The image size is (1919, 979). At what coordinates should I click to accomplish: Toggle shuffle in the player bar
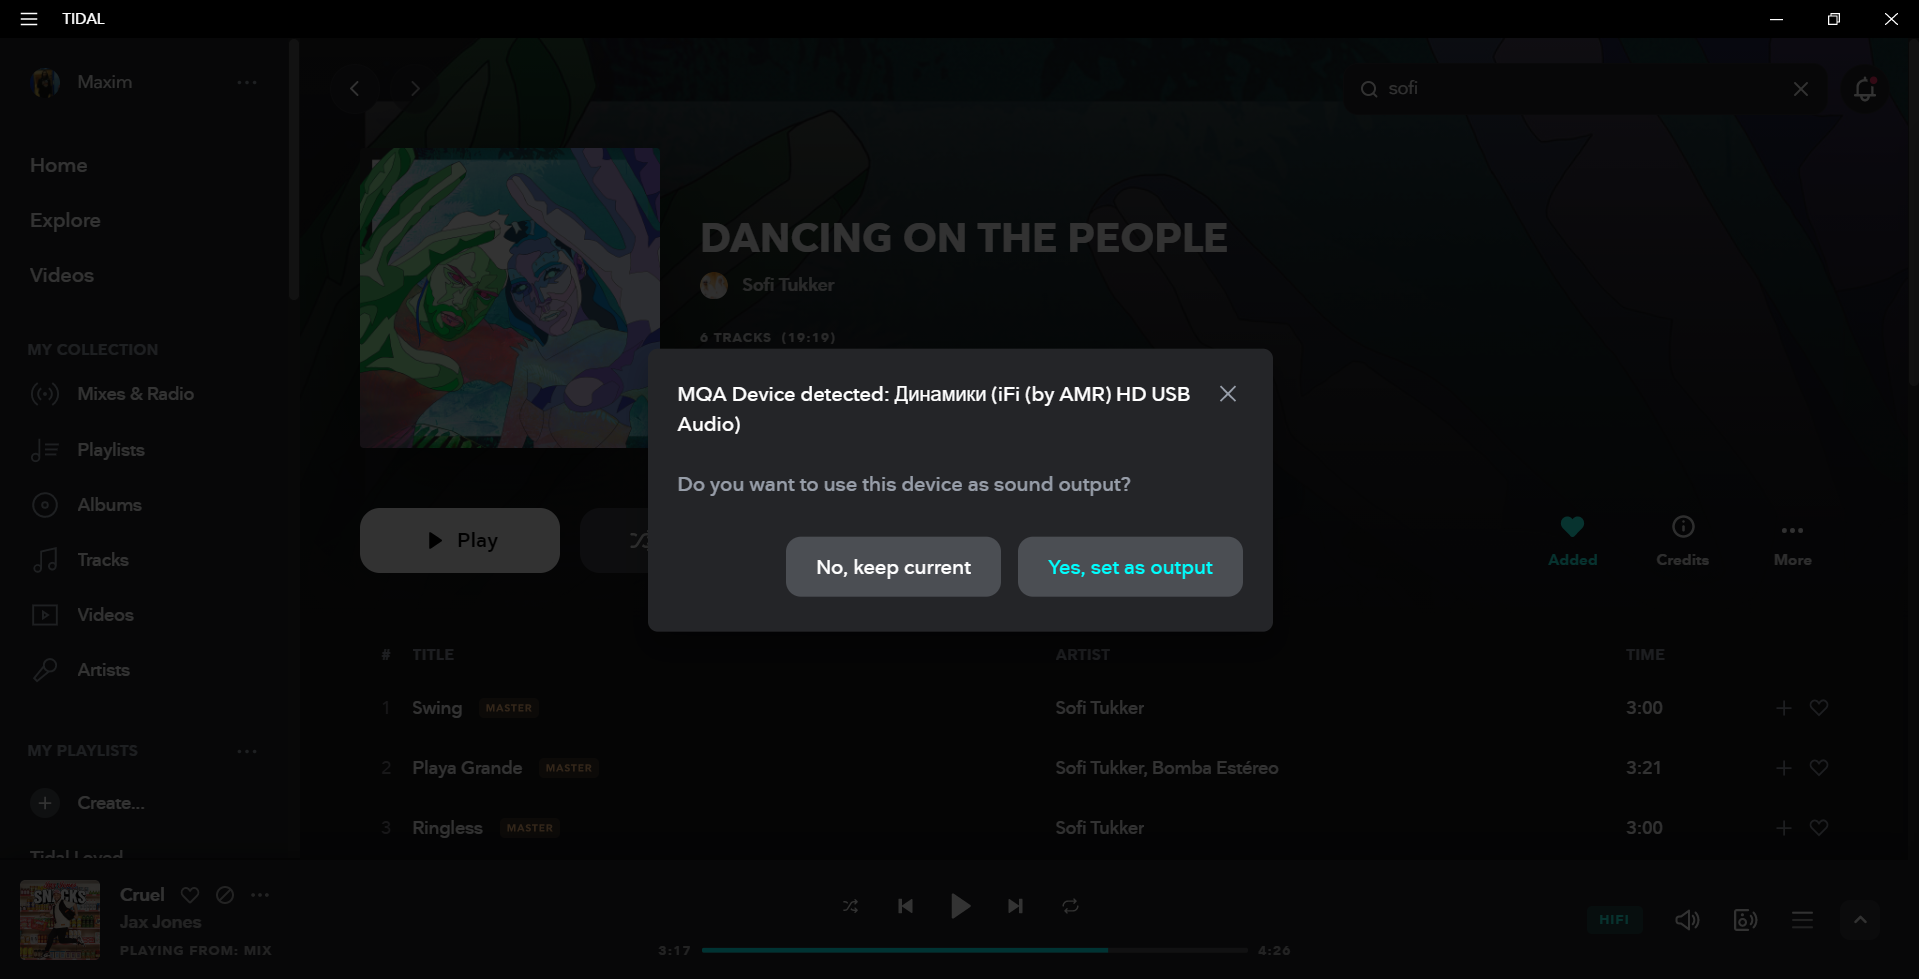pyautogui.click(x=850, y=906)
